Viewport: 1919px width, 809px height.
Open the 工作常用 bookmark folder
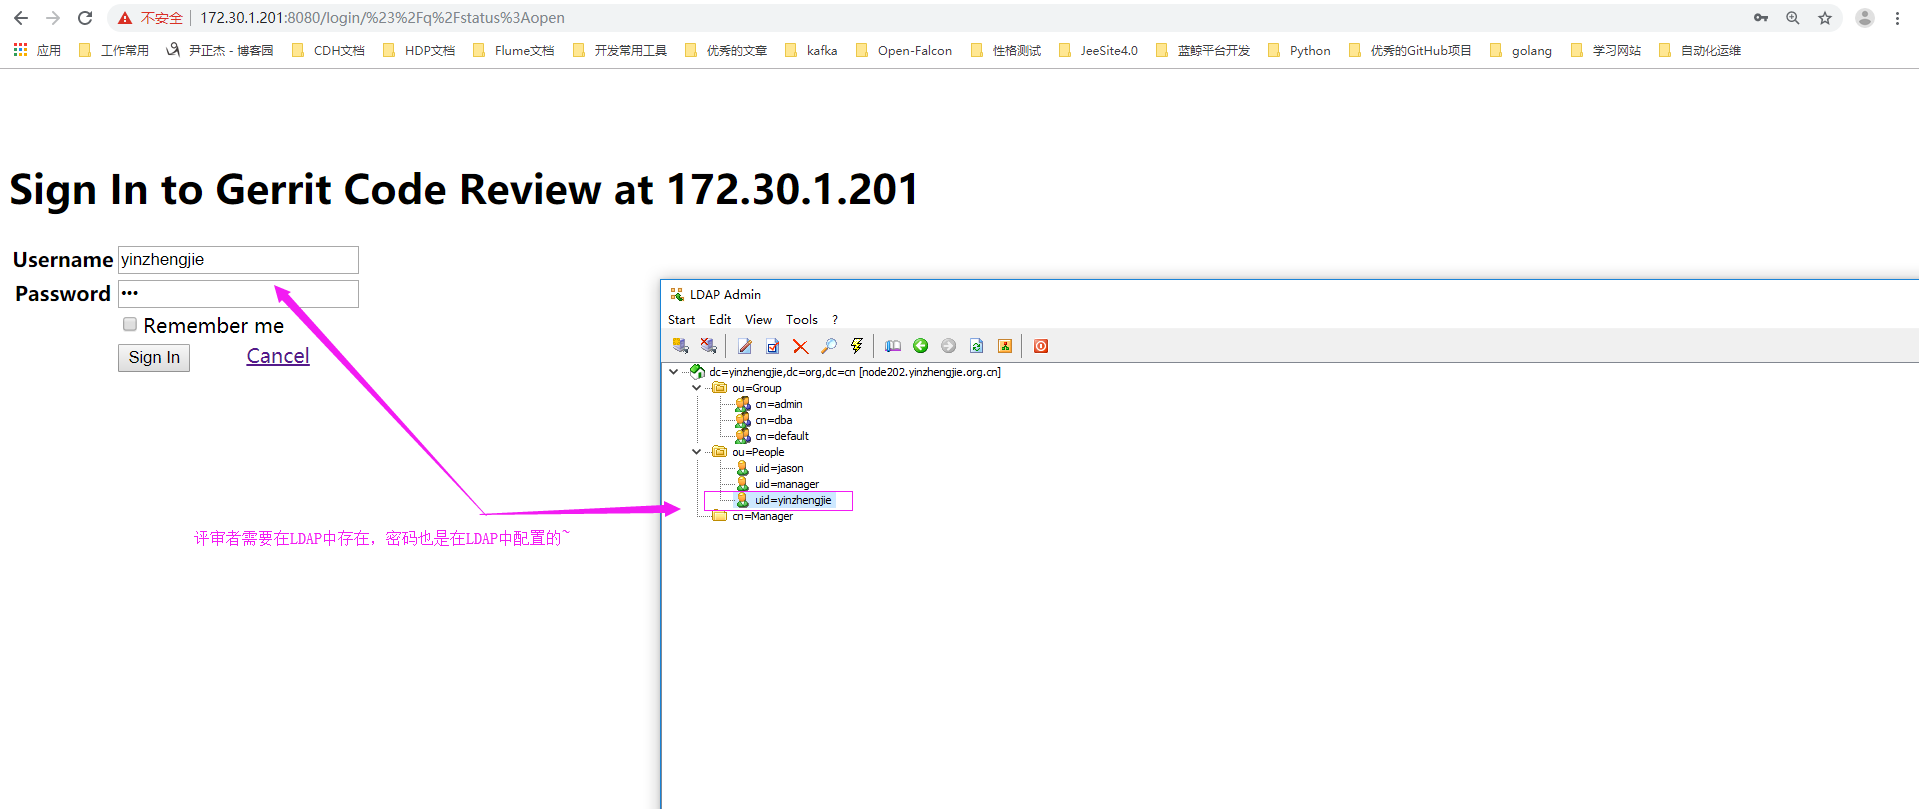click(114, 50)
